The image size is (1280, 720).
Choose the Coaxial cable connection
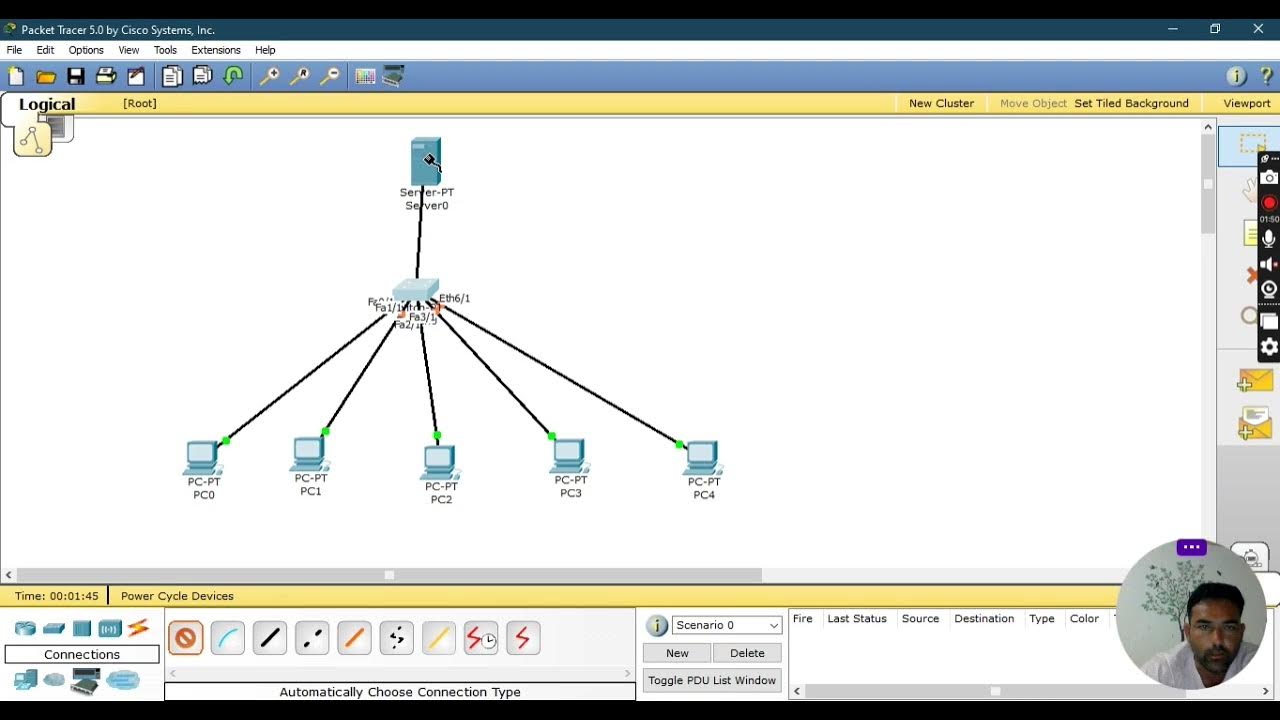[438, 638]
